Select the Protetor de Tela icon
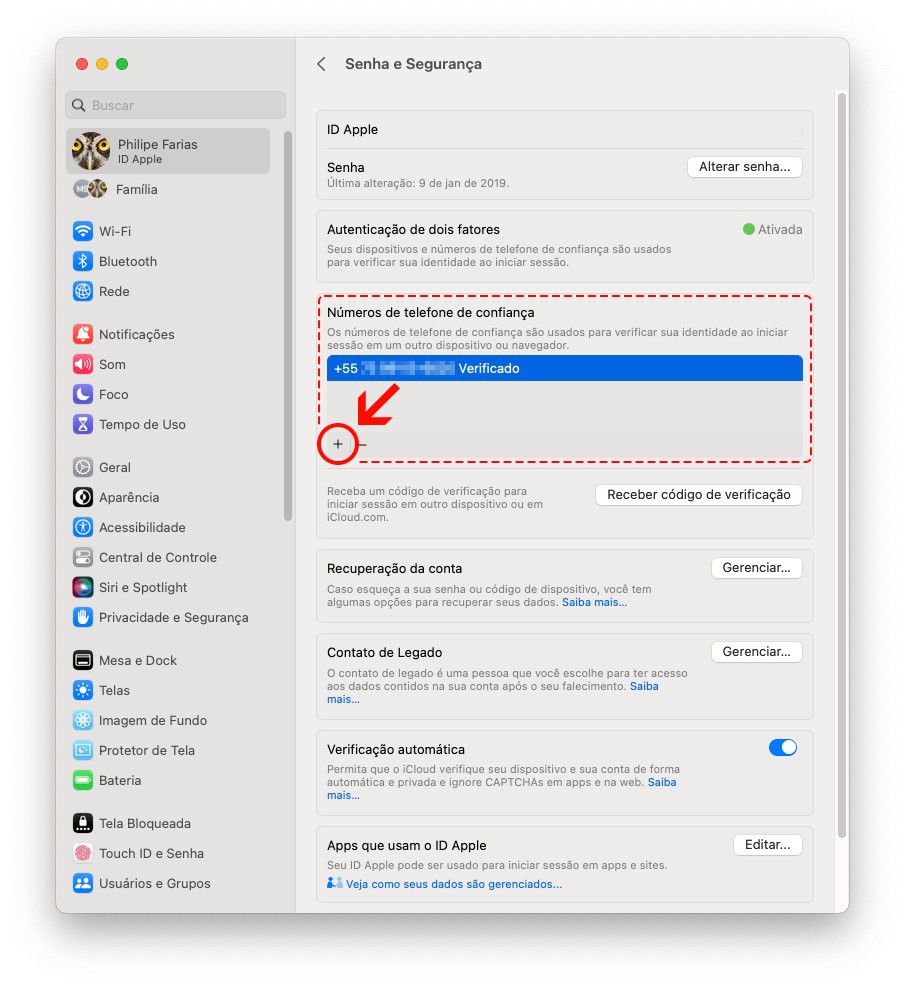 (x=82, y=750)
